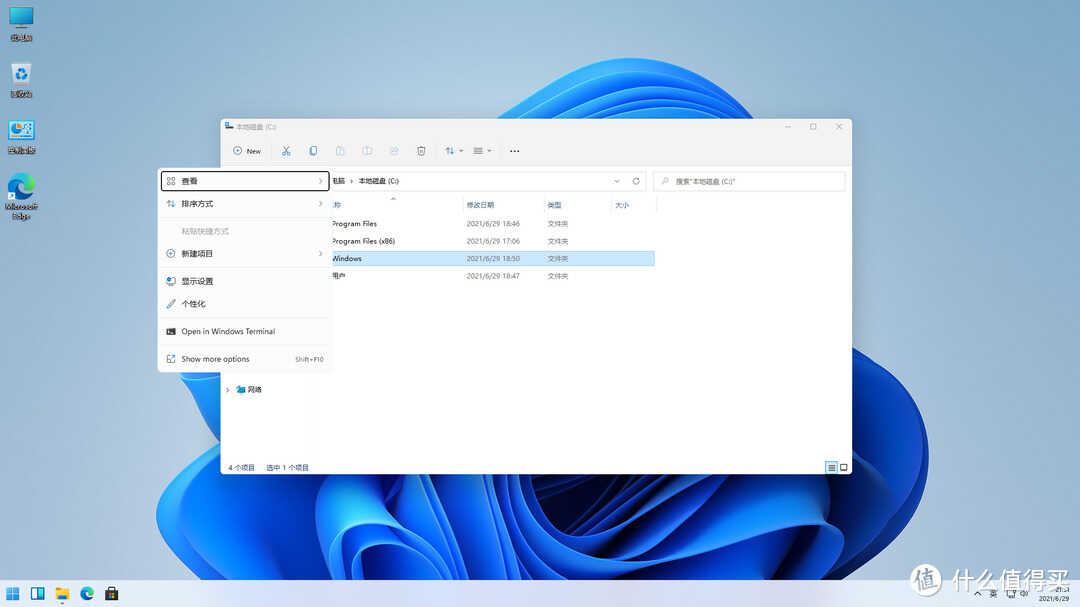Open Microsoft Edge from the taskbar
Screen dimensions: 1080x607
(87, 593)
